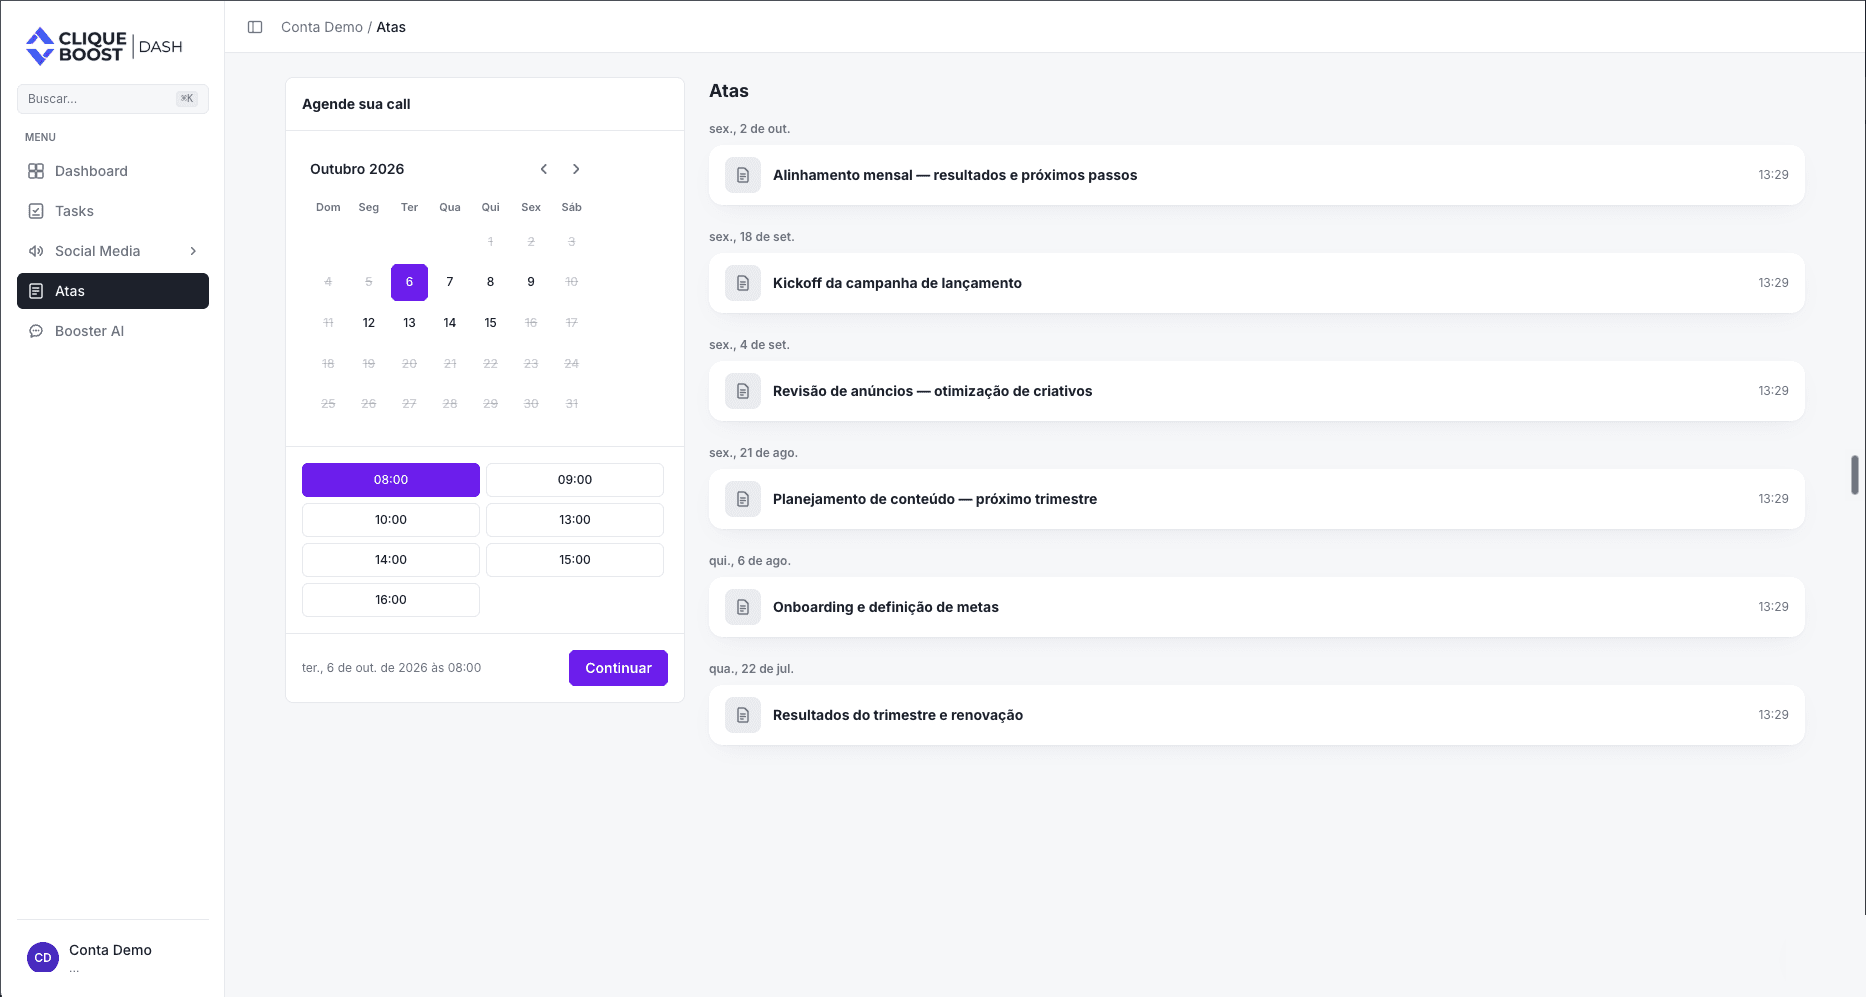
Task: Click the Booster AI chat icon
Action: (x=36, y=331)
